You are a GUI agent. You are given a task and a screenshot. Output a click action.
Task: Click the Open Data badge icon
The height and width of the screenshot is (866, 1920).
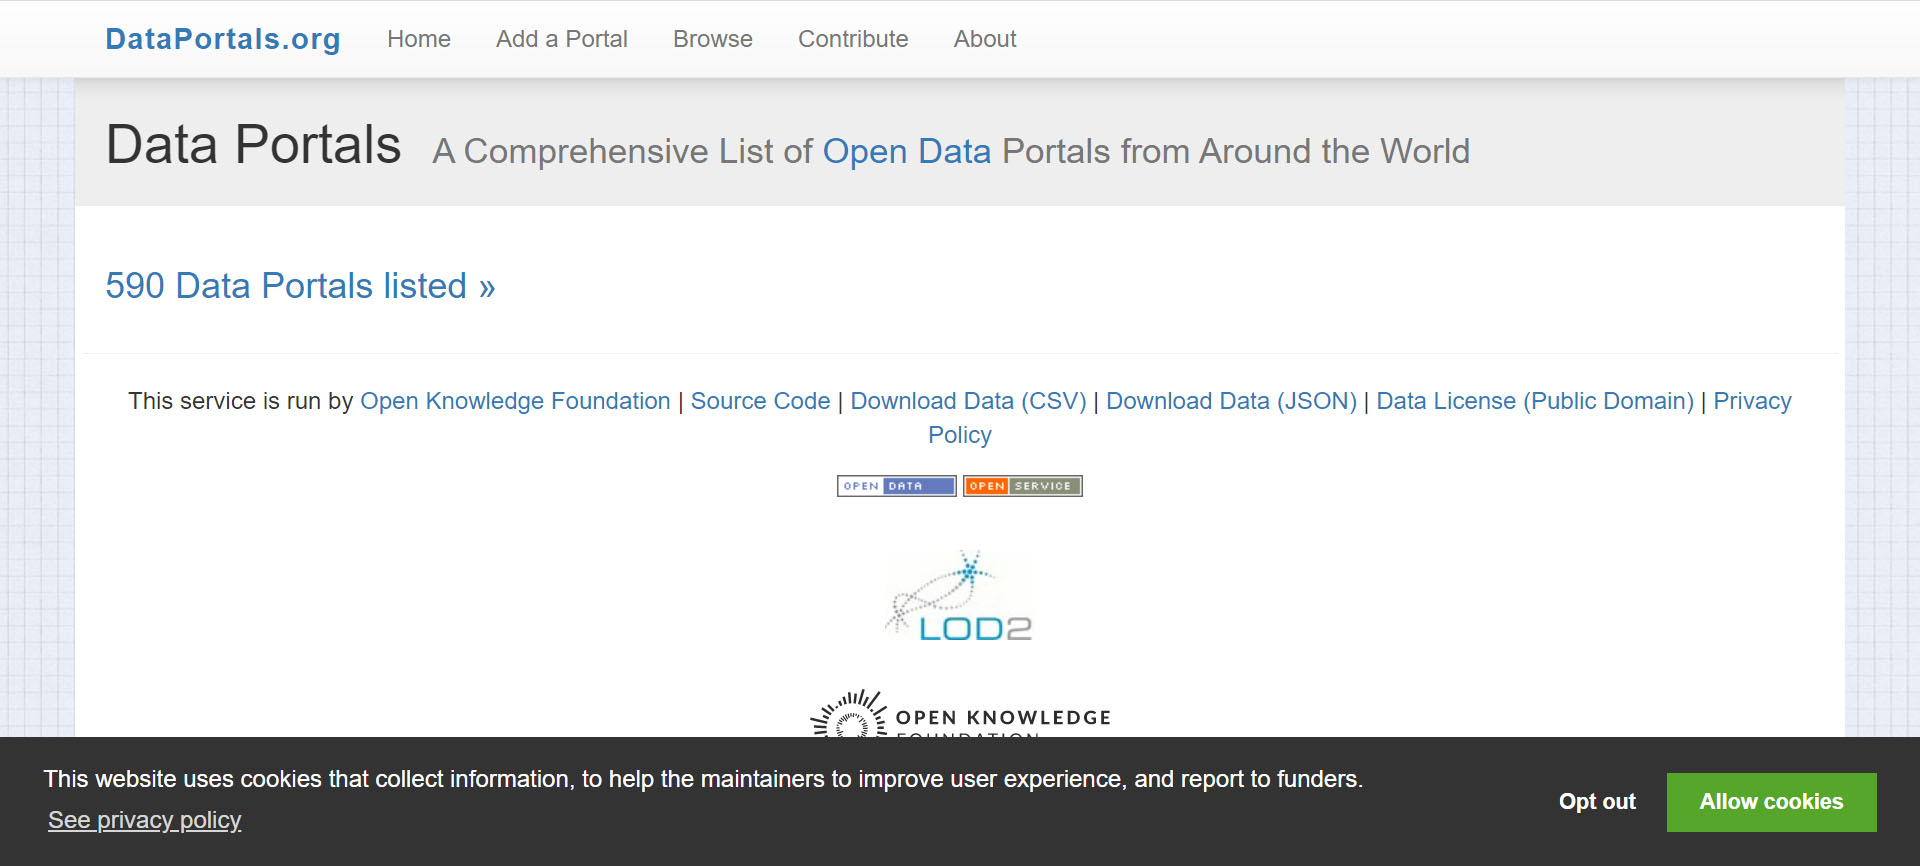(896, 486)
